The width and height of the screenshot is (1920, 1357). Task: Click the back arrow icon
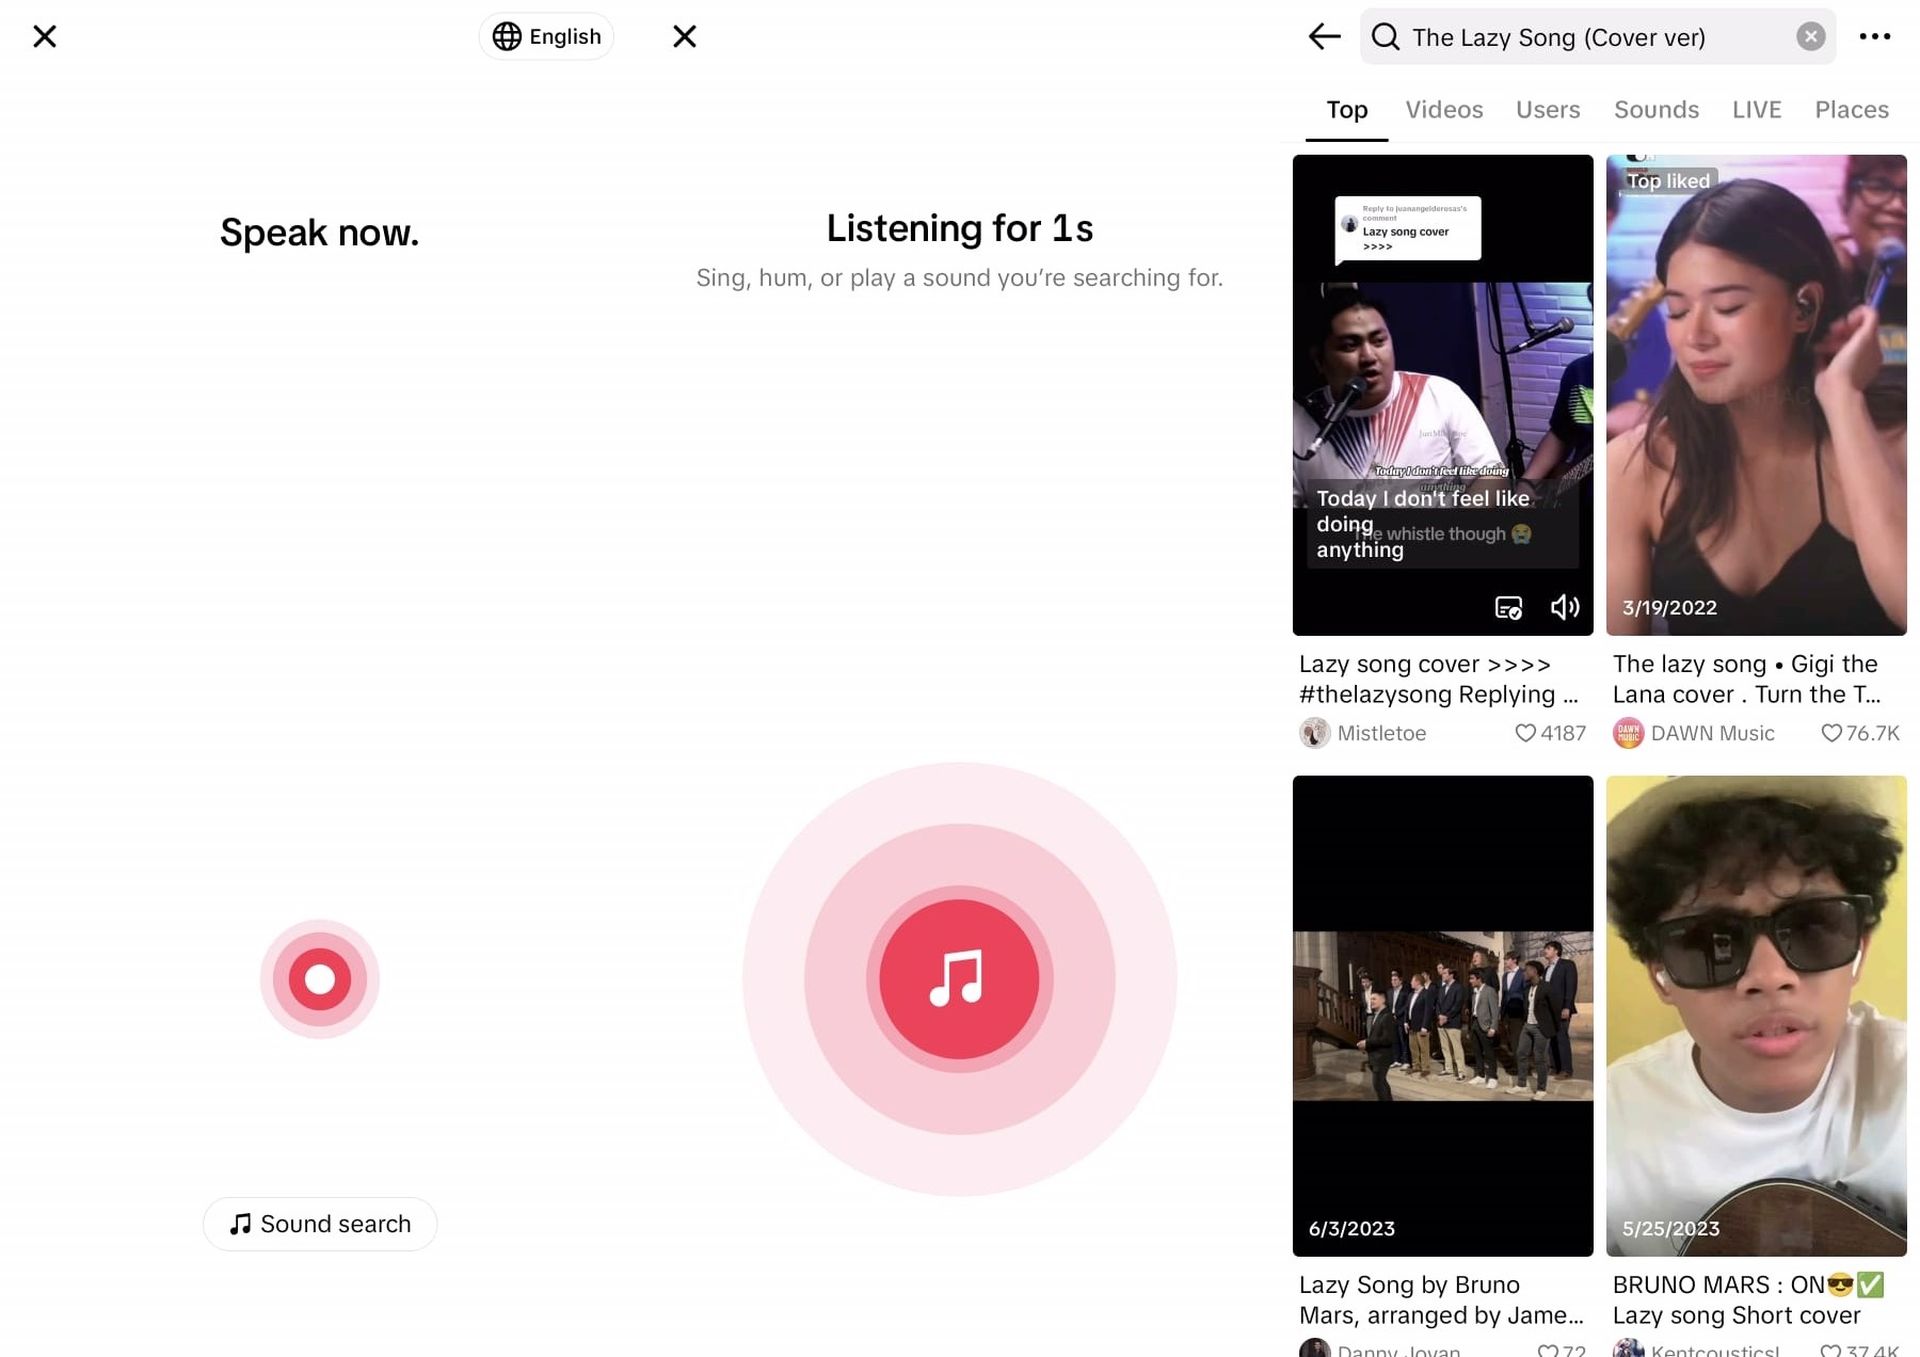1324,37
